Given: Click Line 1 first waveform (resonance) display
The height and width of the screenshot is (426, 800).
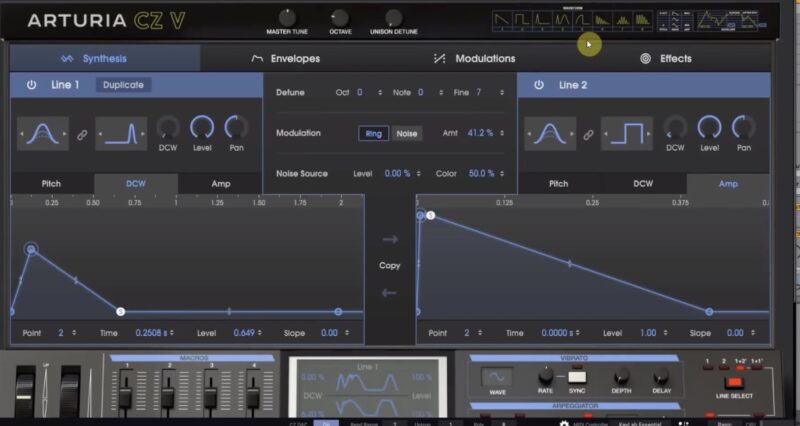Looking at the screenshot, I should pyautogui.click(x=43, y=134).
